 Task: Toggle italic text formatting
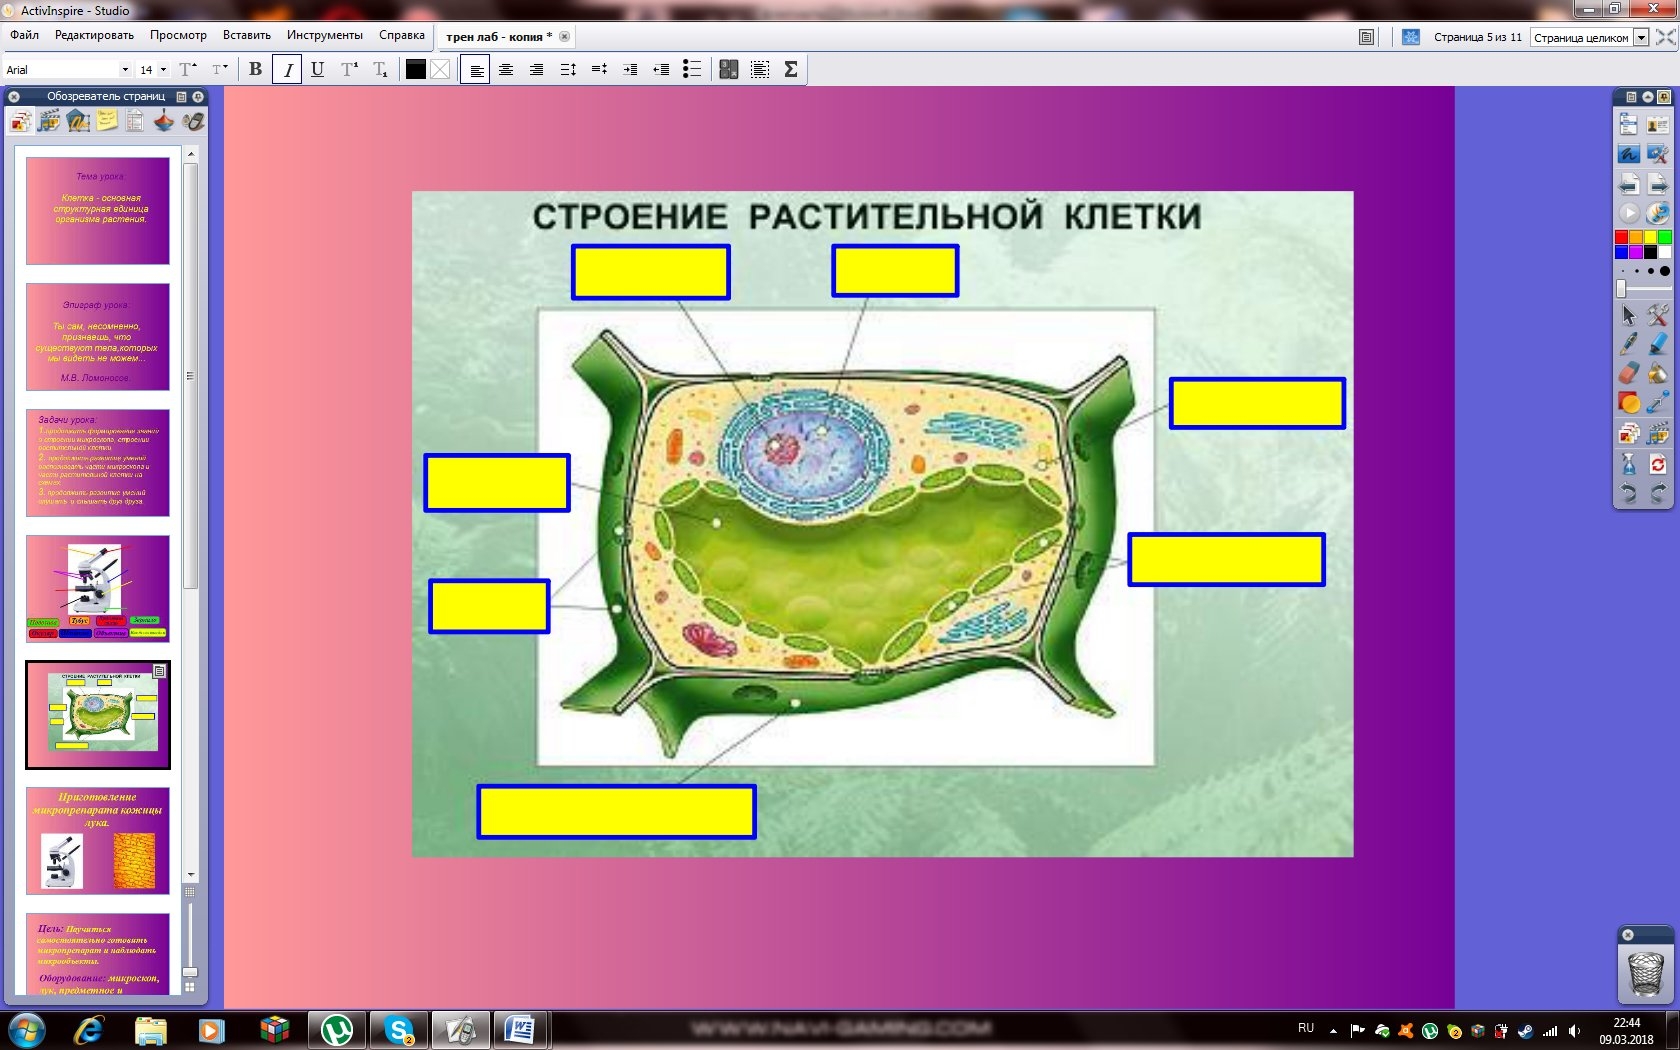pos(287,69)
